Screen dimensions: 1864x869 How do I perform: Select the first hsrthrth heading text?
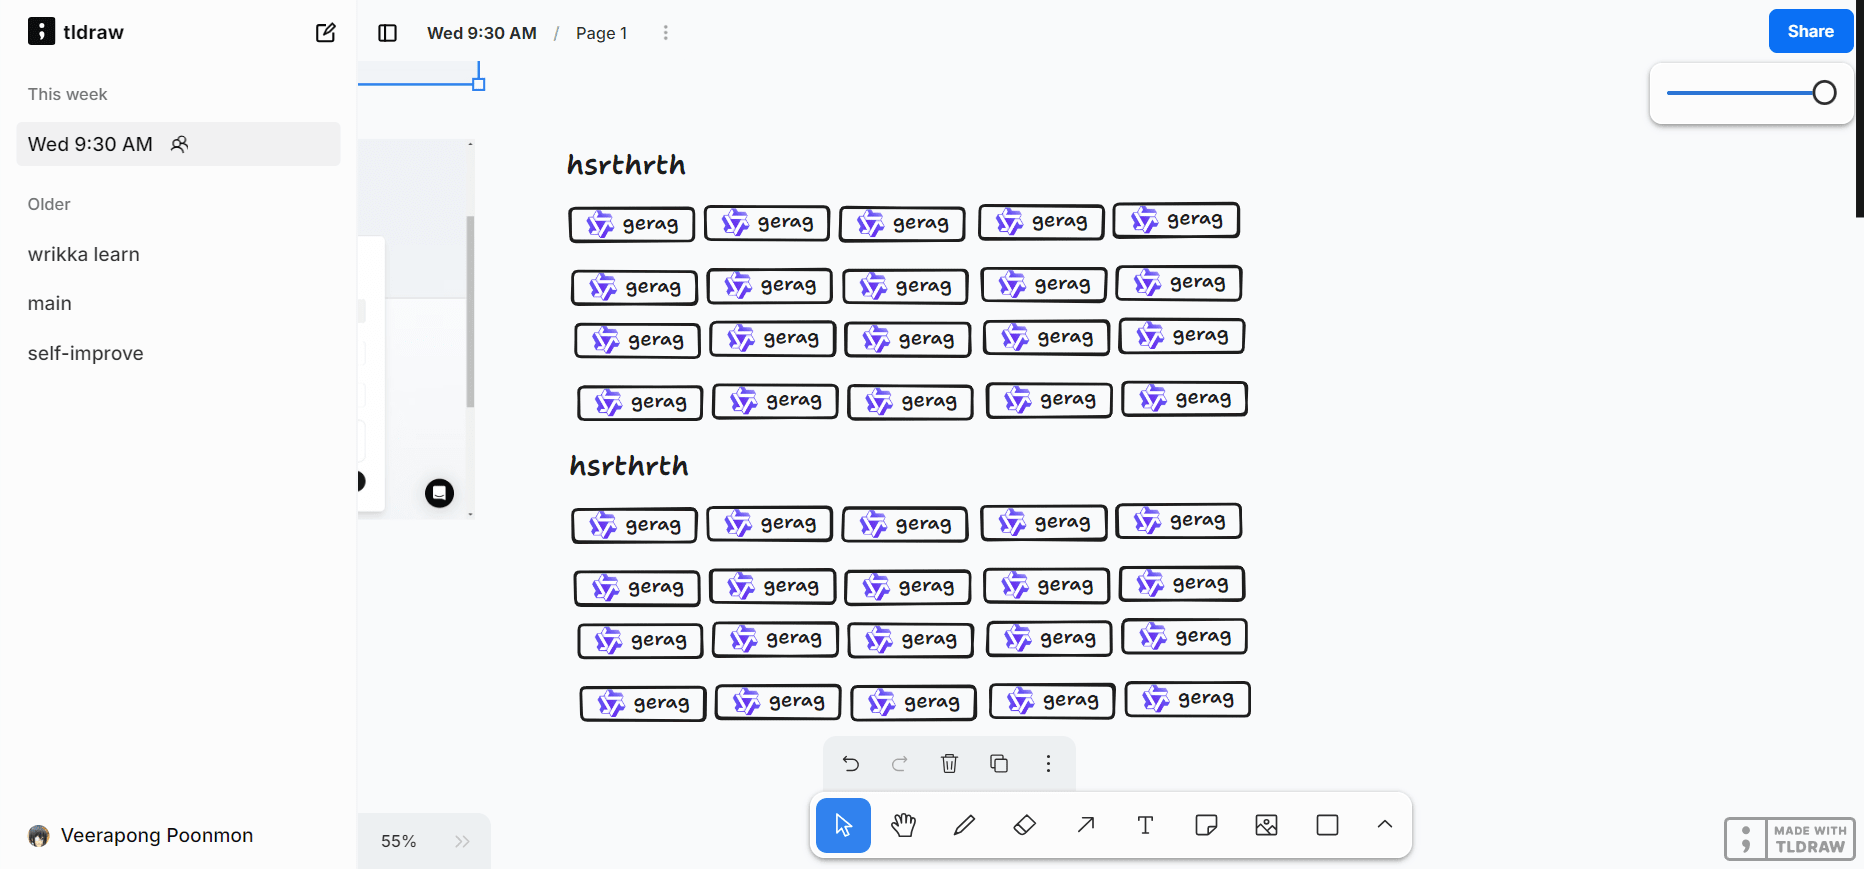pyautogui.click(x=626, y=164)
